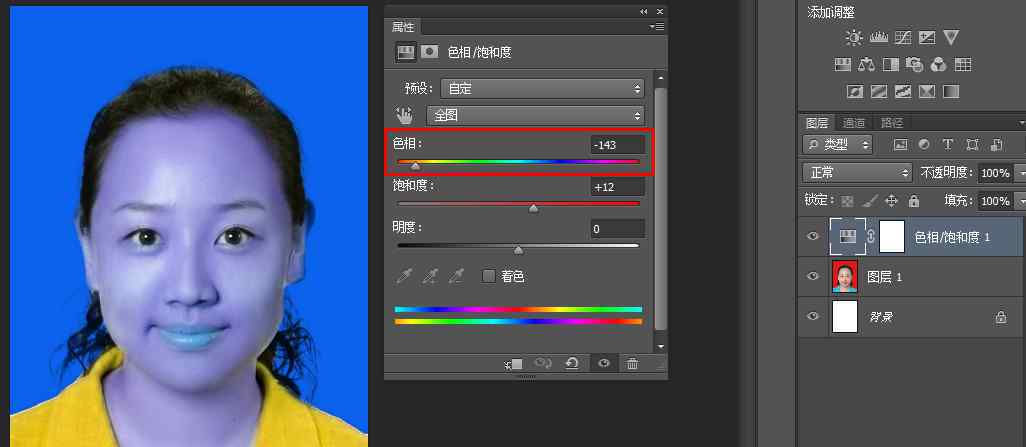The height and width of the screenshot is (447, 1026).
Task: Switch to the 图层 tab
Action: tap(817, 122)
